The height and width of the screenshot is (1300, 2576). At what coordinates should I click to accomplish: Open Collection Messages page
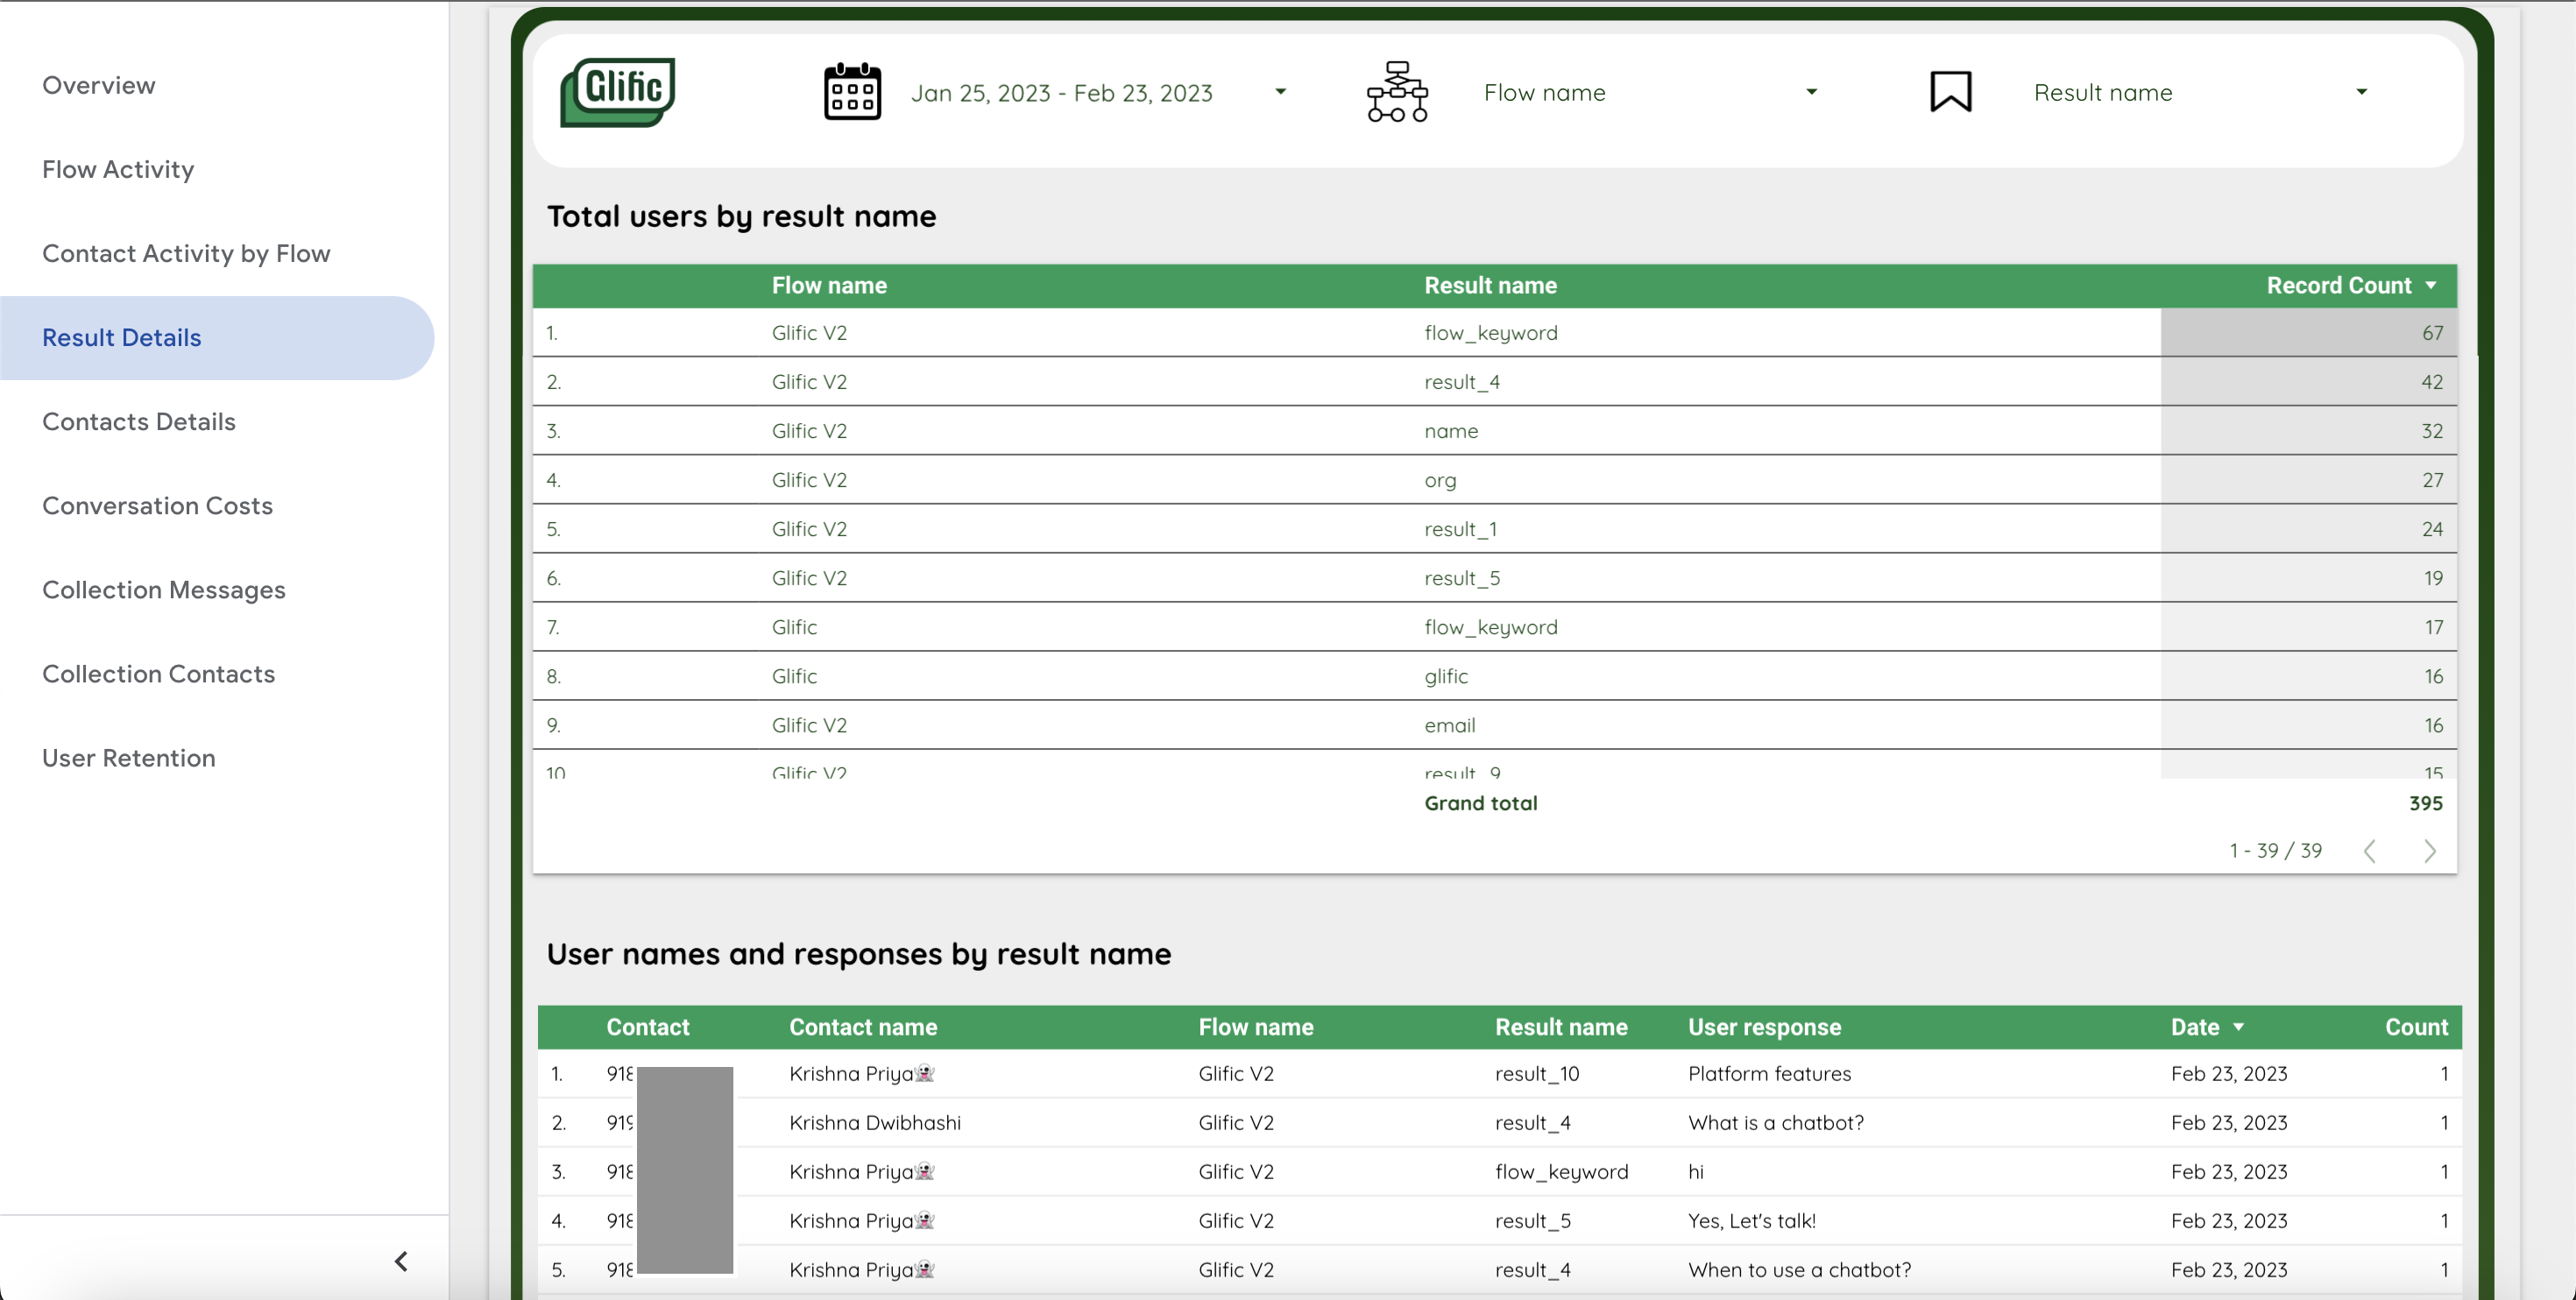(x=164, y=590)
